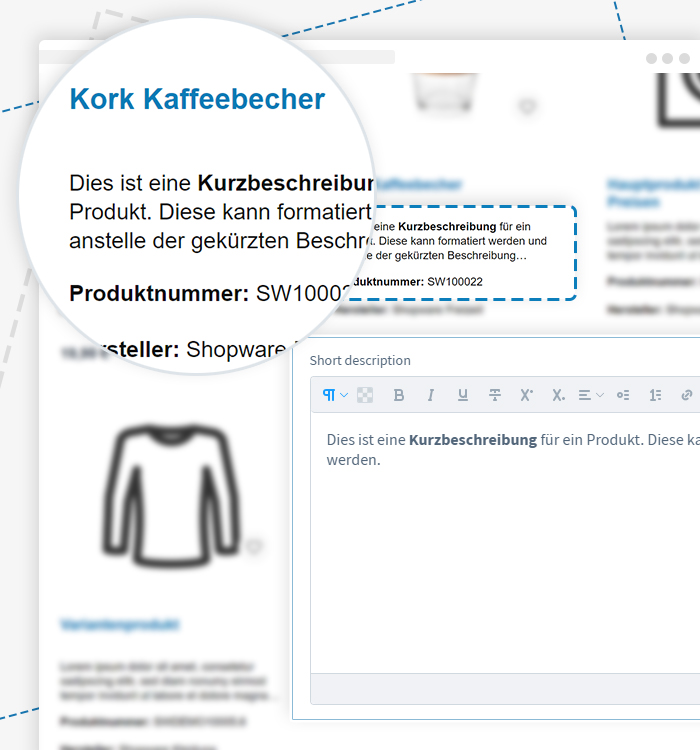Image resolution: width=700 pixels, height=750 pixels.
Task: Toggle bold formatting in Short description editor
Action: [x=399, y=395]
